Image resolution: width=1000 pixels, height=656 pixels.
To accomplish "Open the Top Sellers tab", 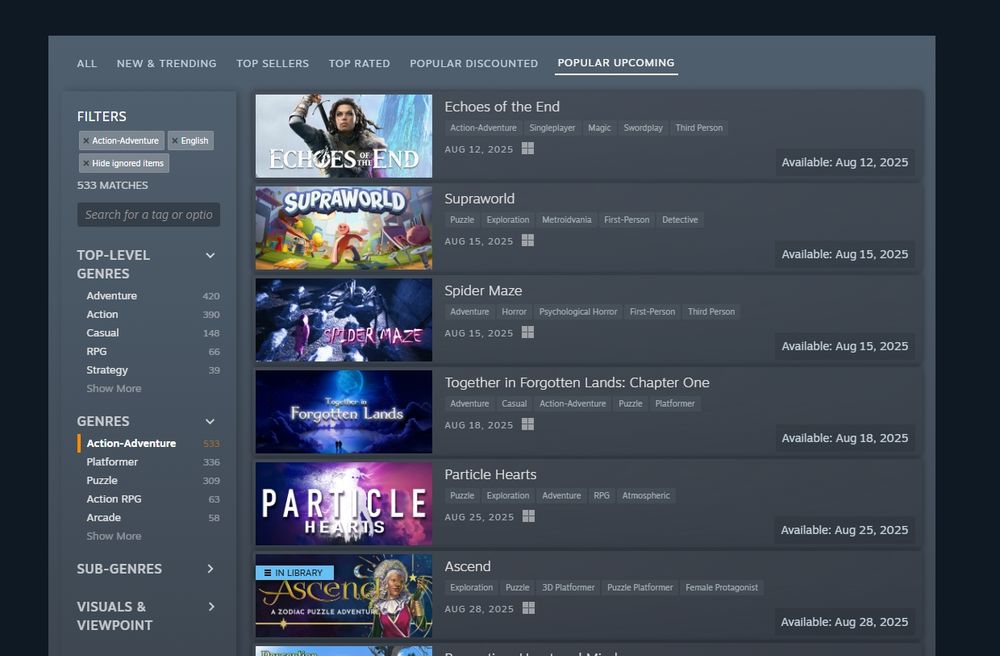I will 272,64.
